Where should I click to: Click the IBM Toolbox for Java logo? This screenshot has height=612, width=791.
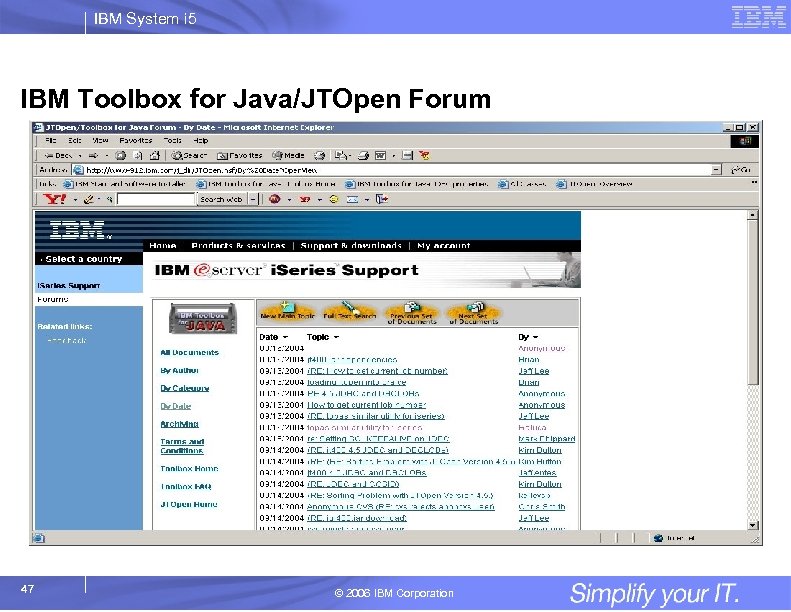pos(203,318)
